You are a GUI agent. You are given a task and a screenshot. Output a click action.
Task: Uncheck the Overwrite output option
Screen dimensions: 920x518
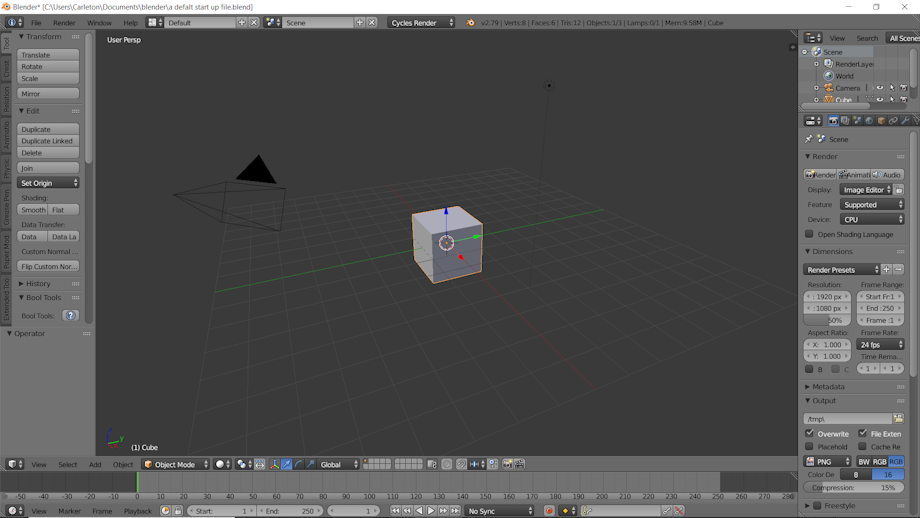tap(810, 434)
